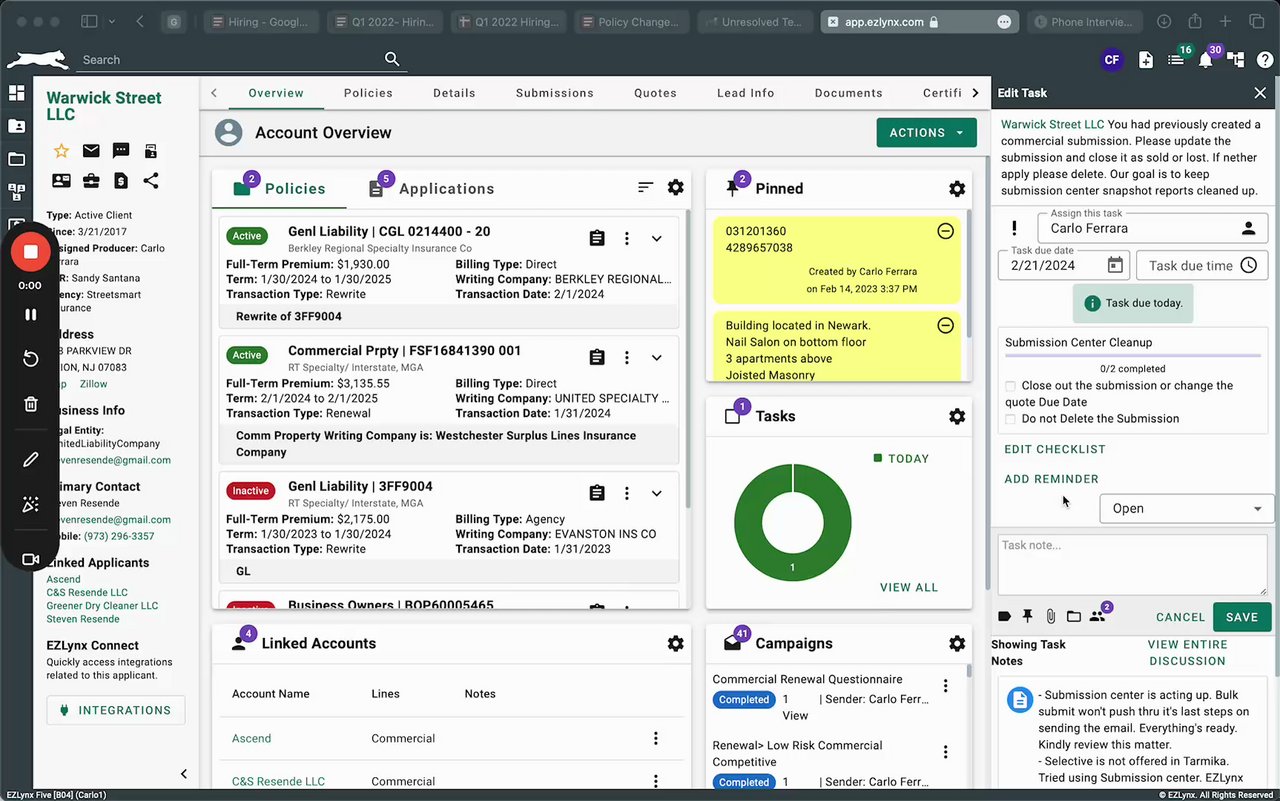Open the organization hierarchy icon in header
Screen dimensions: 1280x801
point(1236,60)
